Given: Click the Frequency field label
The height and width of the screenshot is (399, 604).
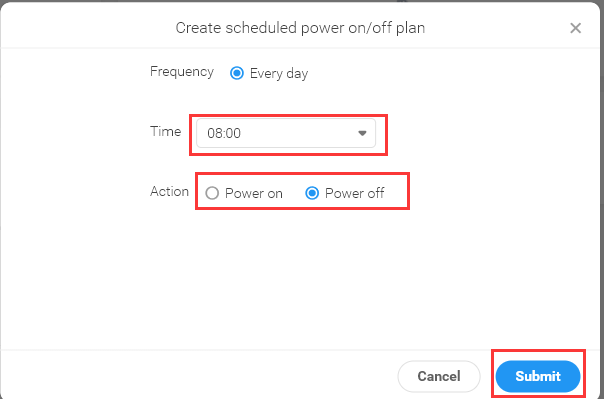Looking at the screenshot, I should (182, 72).
